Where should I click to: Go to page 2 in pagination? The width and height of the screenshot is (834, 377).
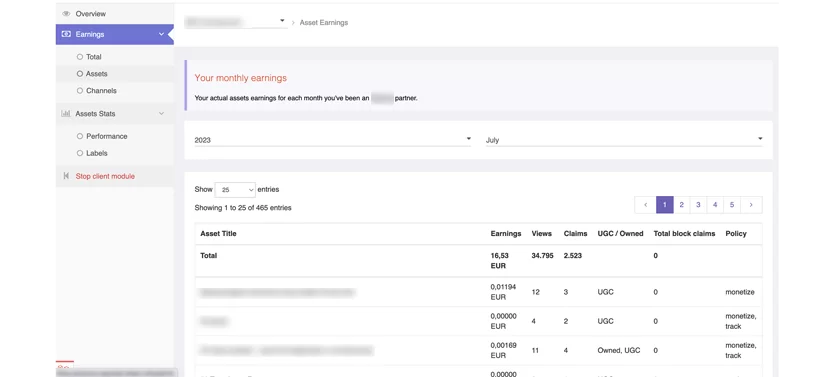coord(681,205)
